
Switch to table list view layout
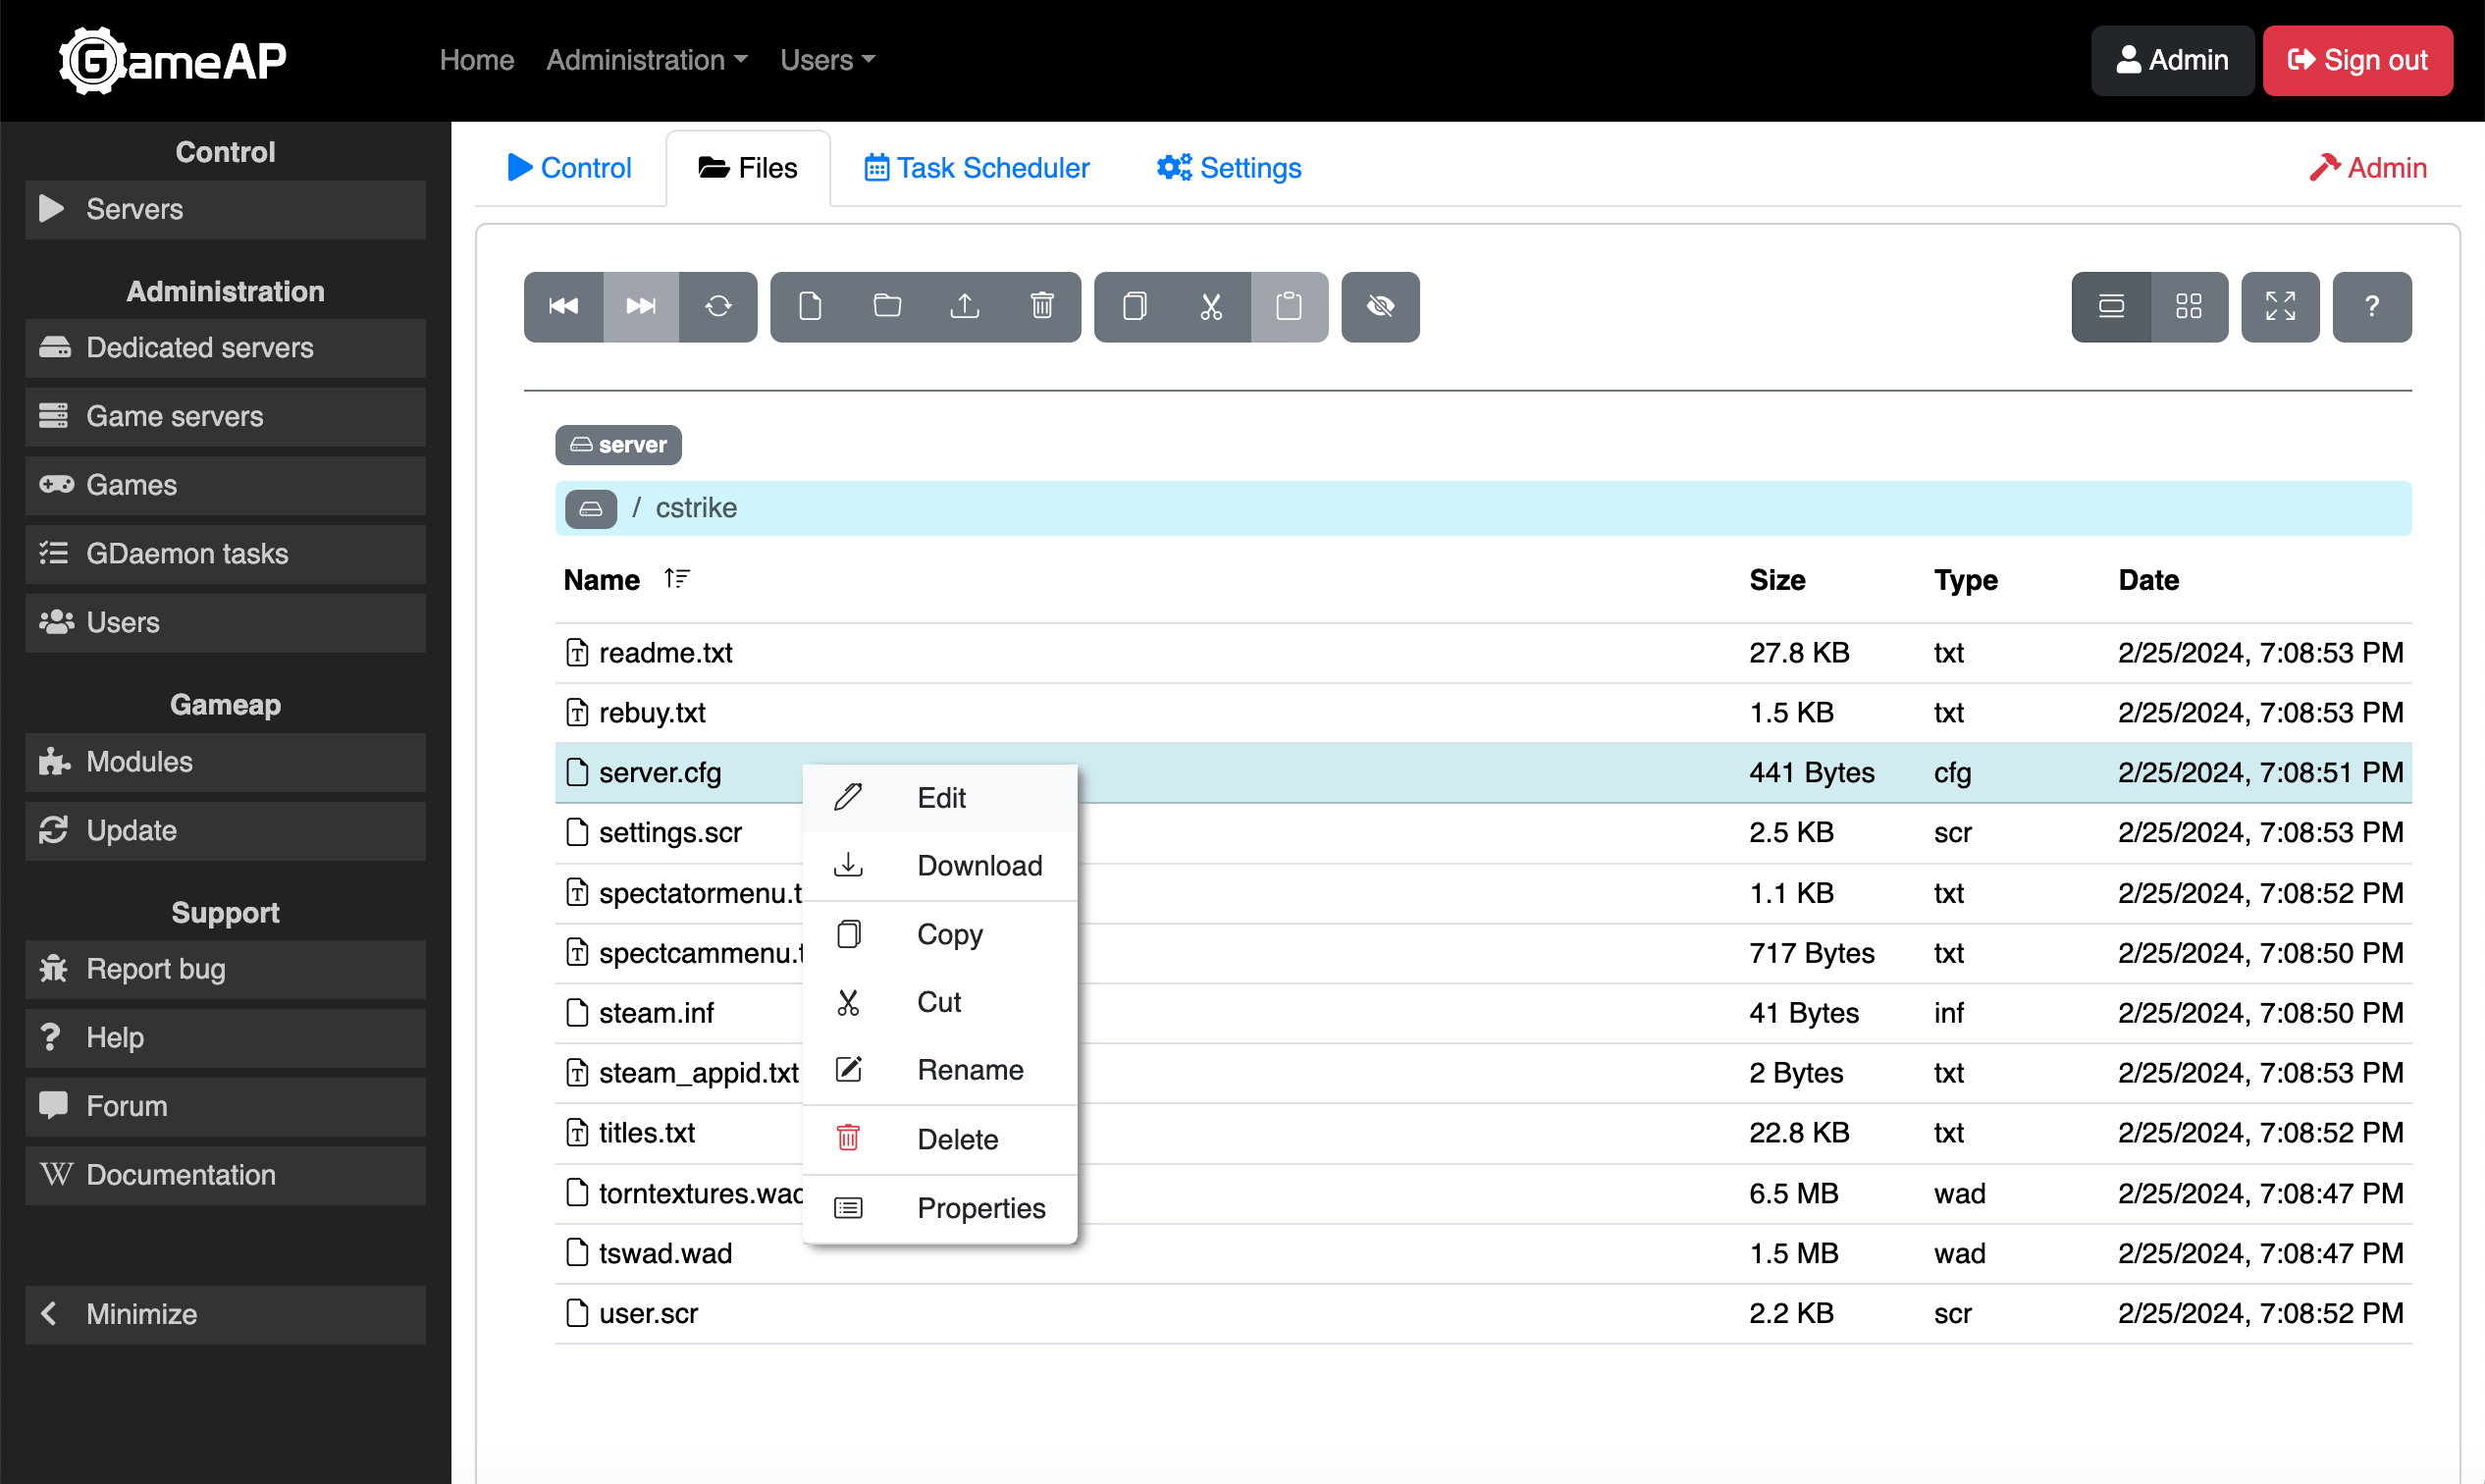pos(2111,306)
